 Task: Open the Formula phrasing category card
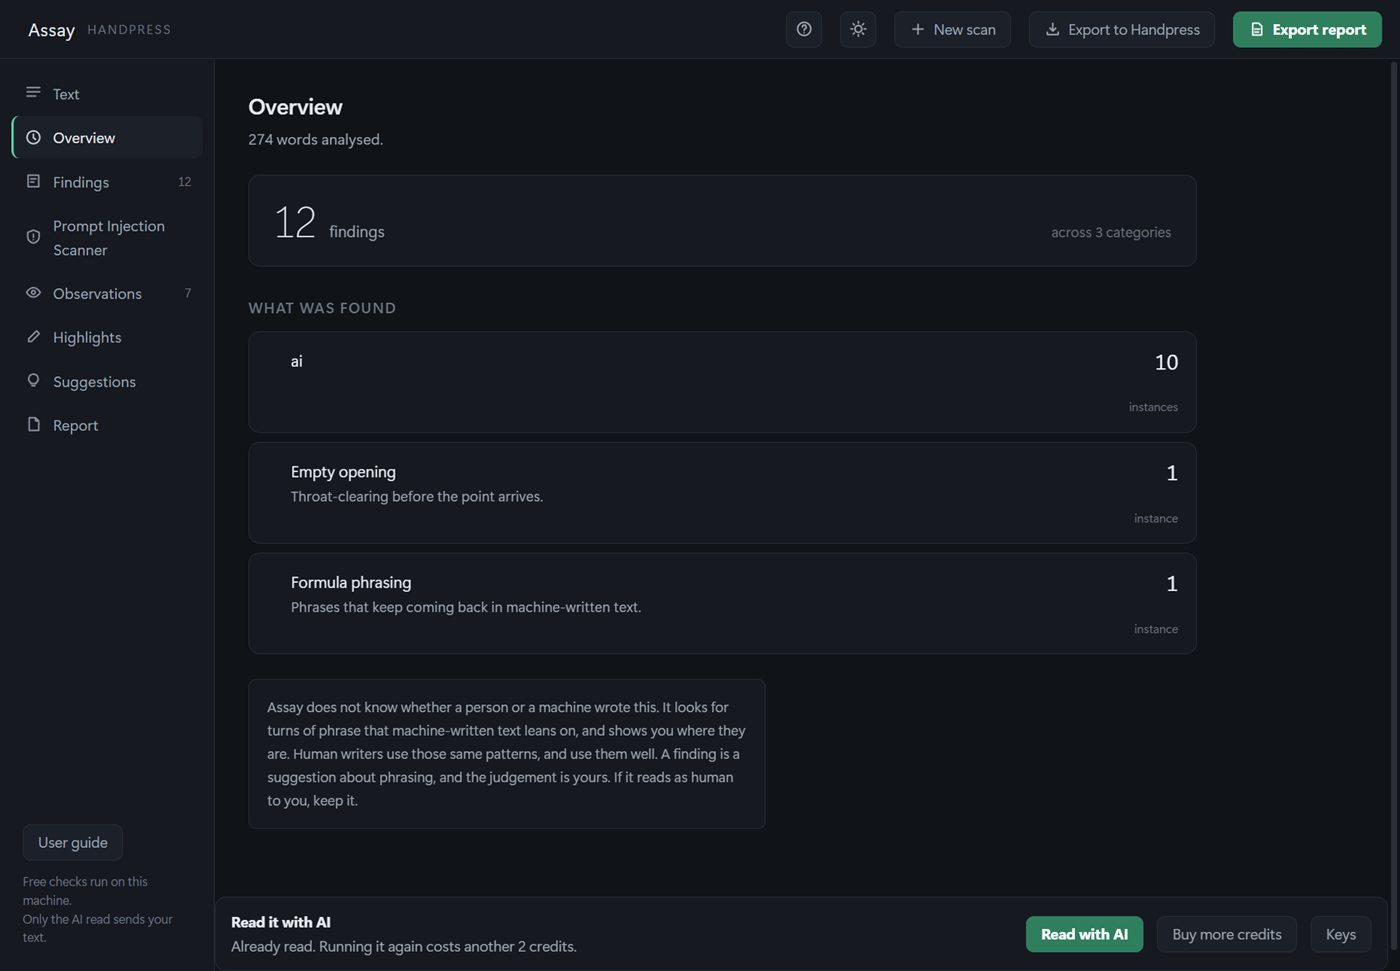point(722,604)
